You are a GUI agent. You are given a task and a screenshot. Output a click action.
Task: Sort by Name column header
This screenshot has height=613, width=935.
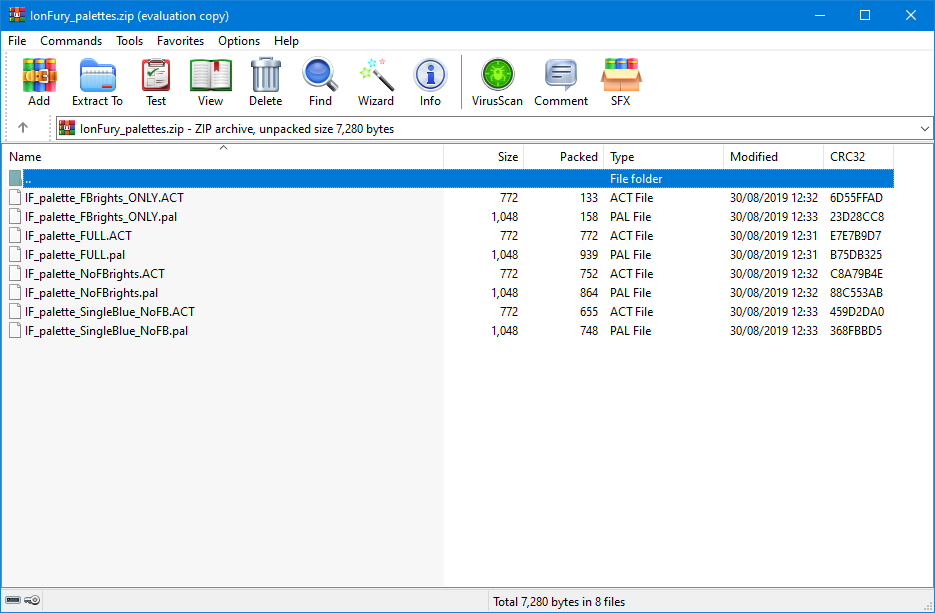(222, 157)
